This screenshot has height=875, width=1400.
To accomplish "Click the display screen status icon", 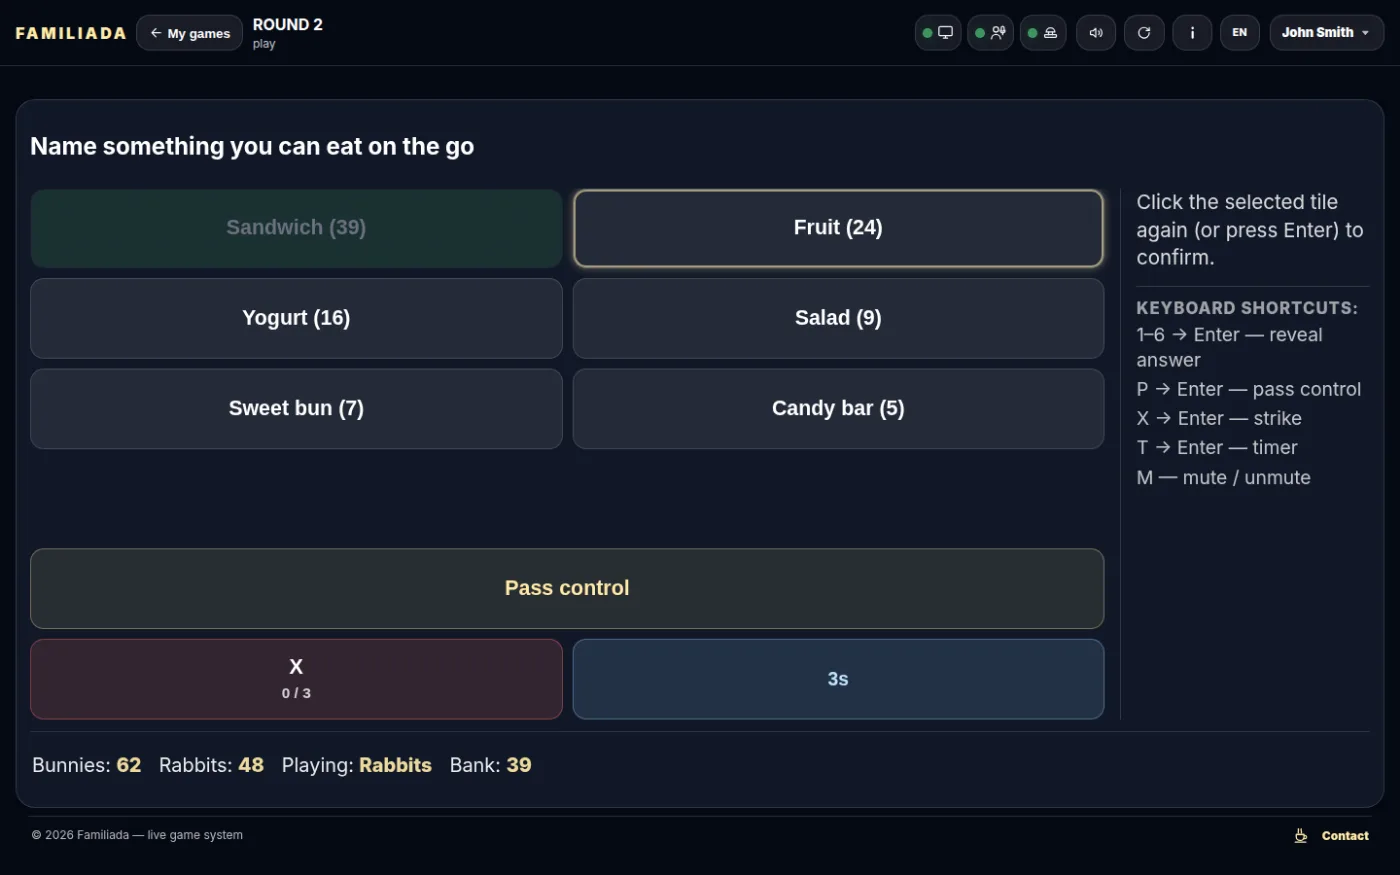I will coord(938,33).
